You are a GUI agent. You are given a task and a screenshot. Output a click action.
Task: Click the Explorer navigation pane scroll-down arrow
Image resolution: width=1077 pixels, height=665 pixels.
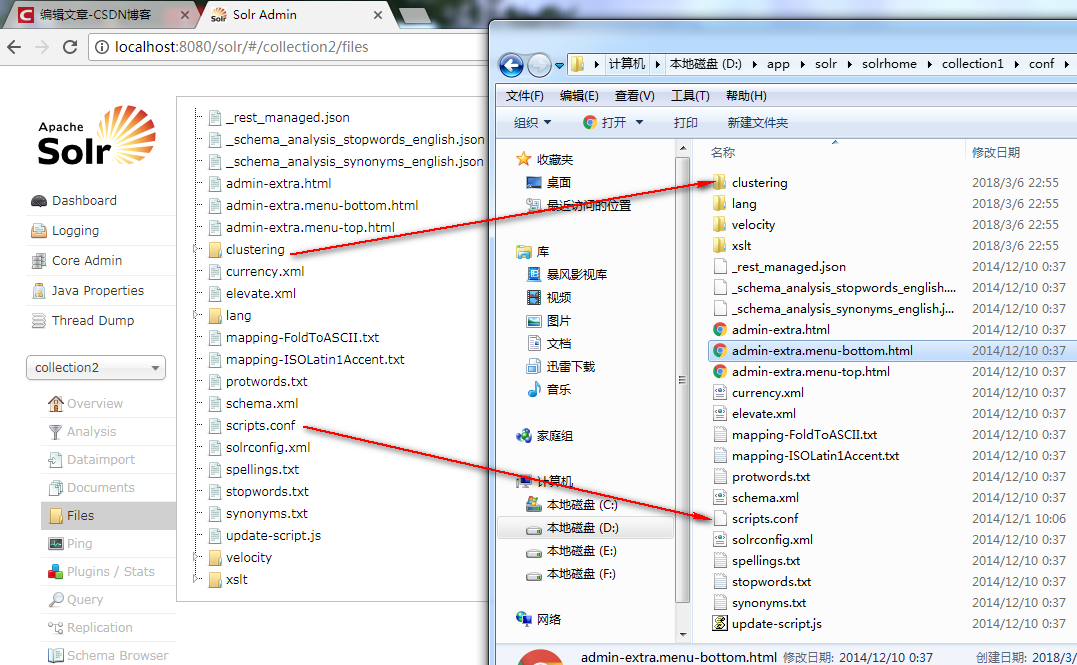[x=683, y=633]
